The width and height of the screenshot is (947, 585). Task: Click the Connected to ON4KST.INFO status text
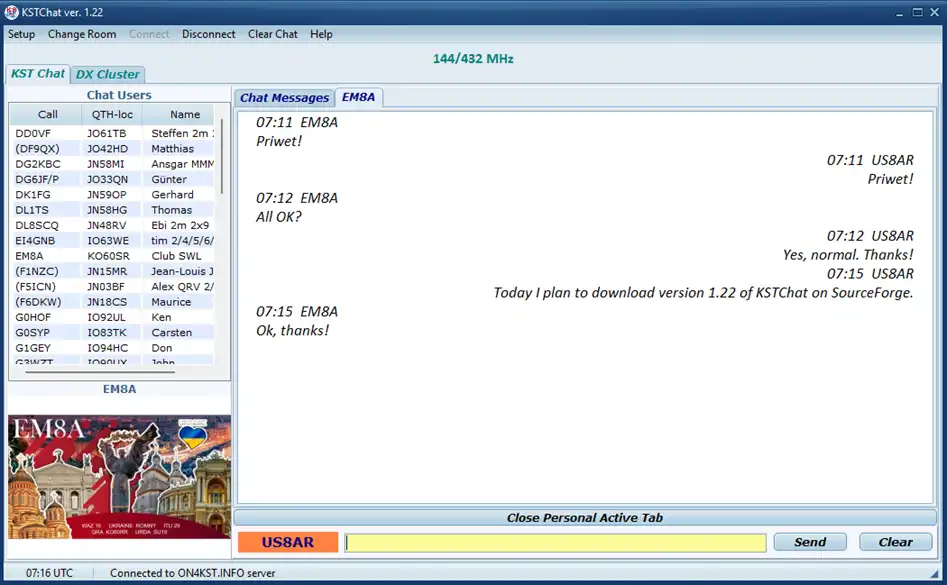coord(192,573)
